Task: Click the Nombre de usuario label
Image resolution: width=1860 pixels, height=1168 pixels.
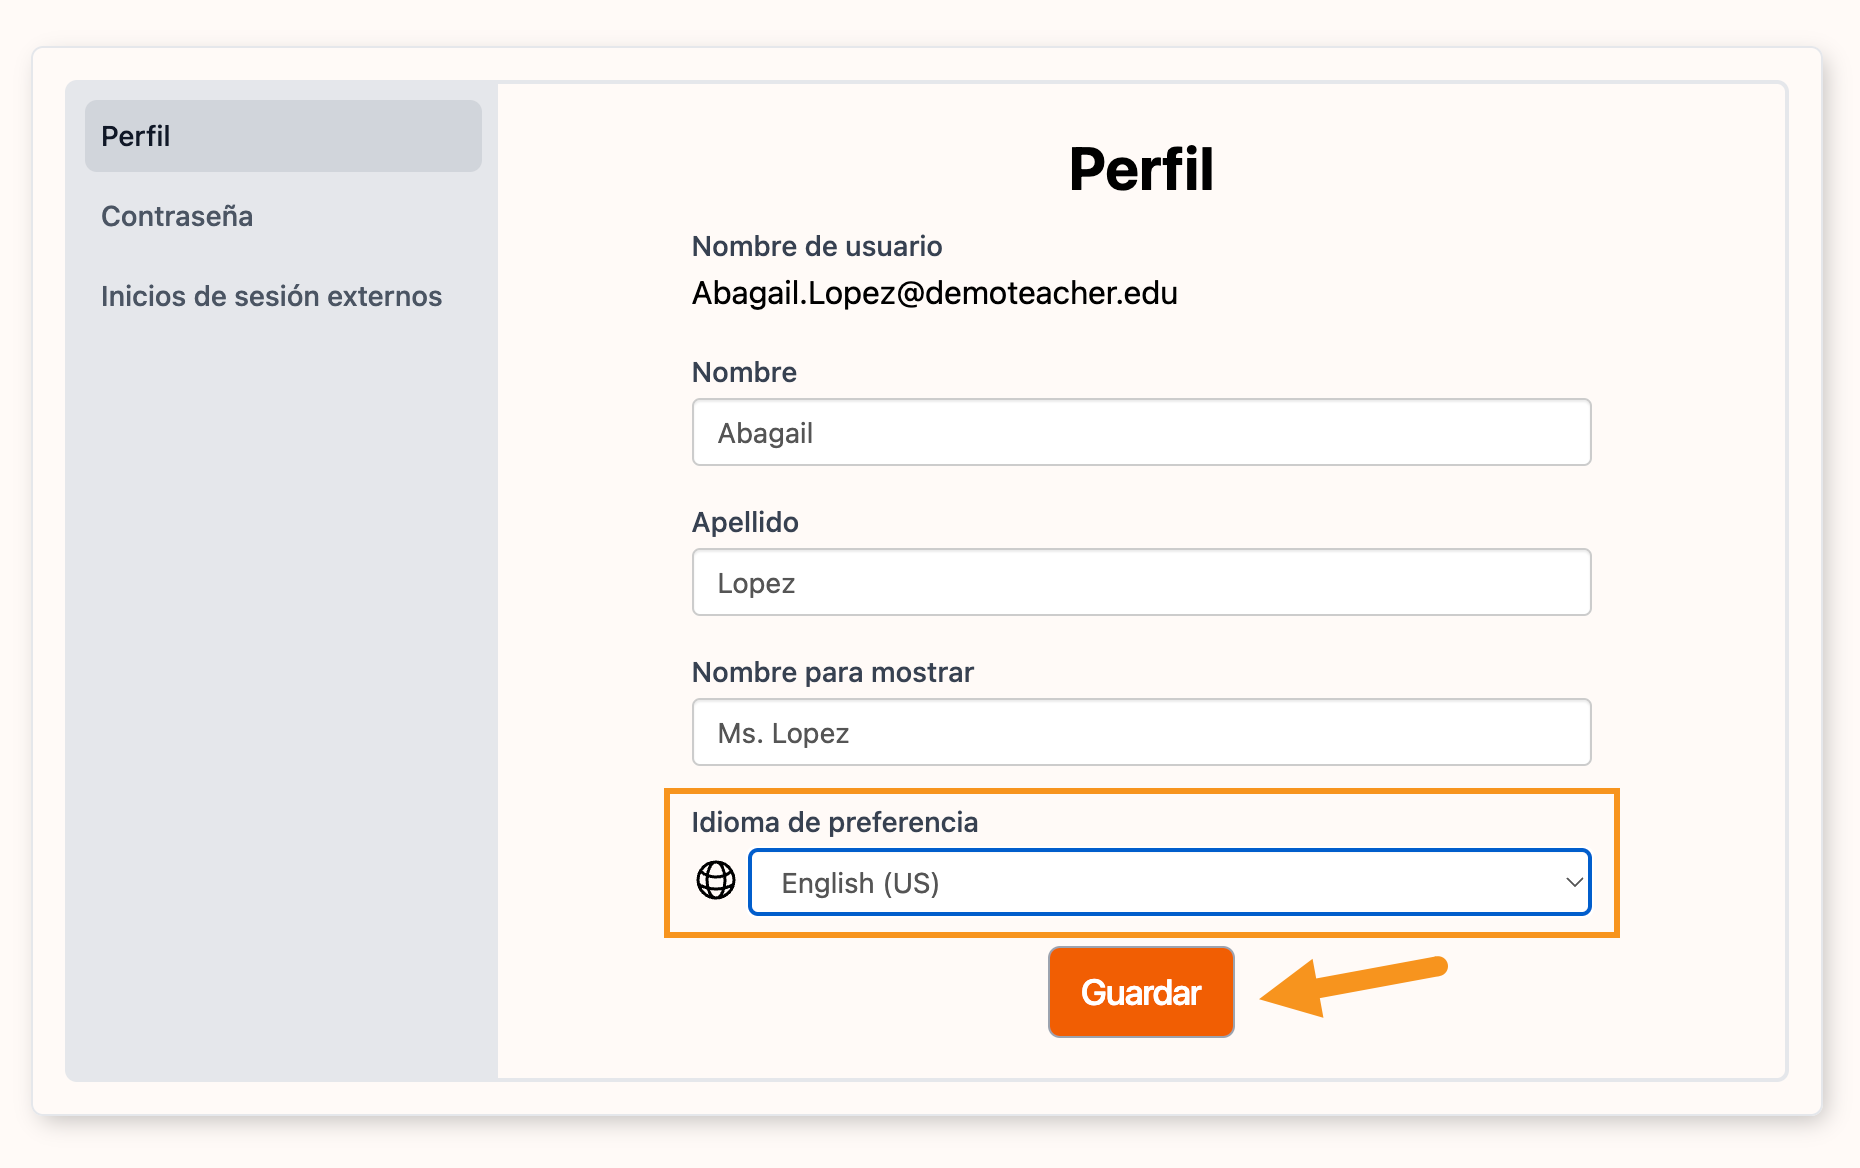Action: [817, 246]
